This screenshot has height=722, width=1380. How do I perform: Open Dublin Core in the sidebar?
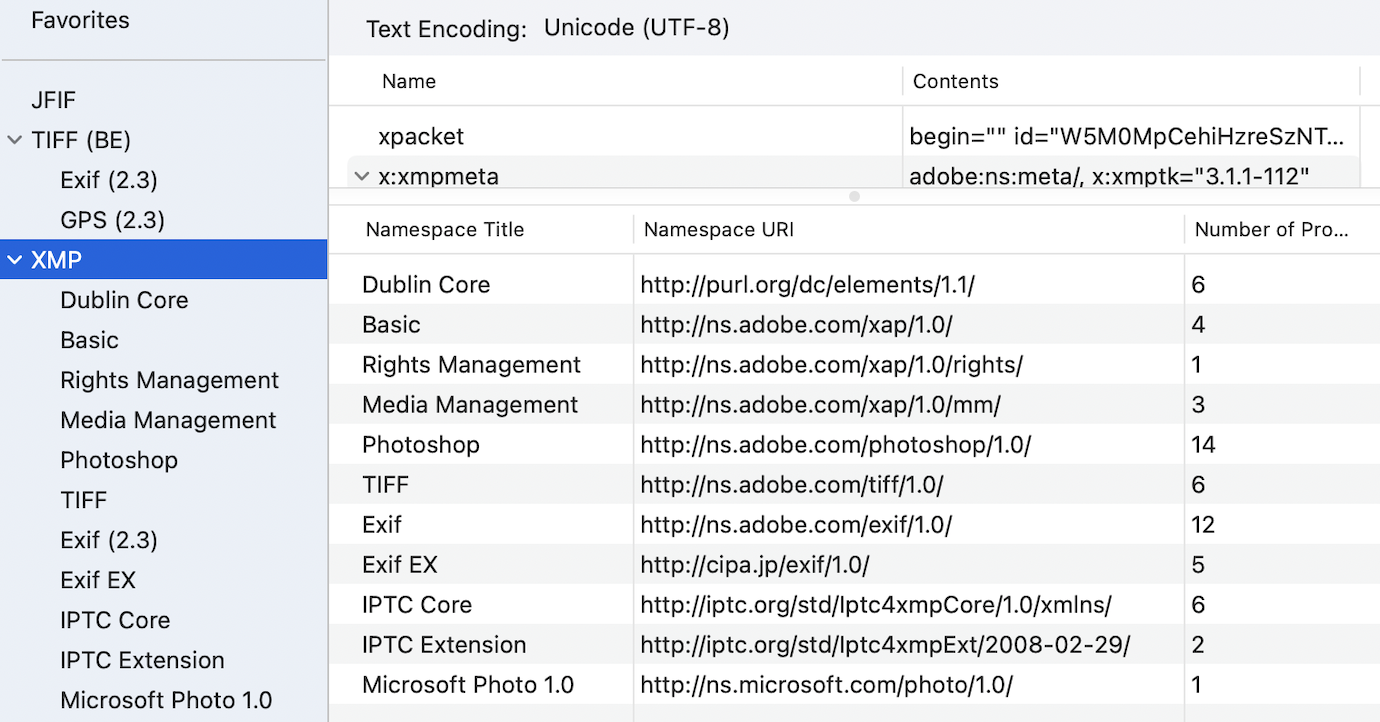click(124, 300)
